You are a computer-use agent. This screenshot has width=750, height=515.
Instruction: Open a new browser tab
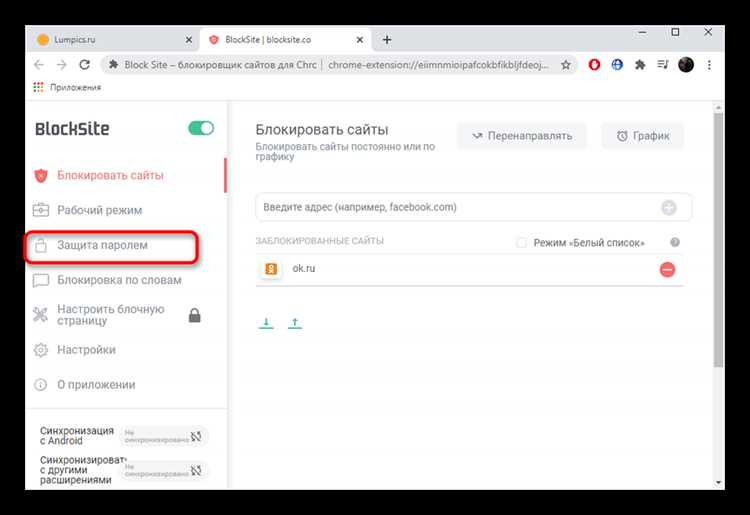pyautogui.click(x=387, y=40)
